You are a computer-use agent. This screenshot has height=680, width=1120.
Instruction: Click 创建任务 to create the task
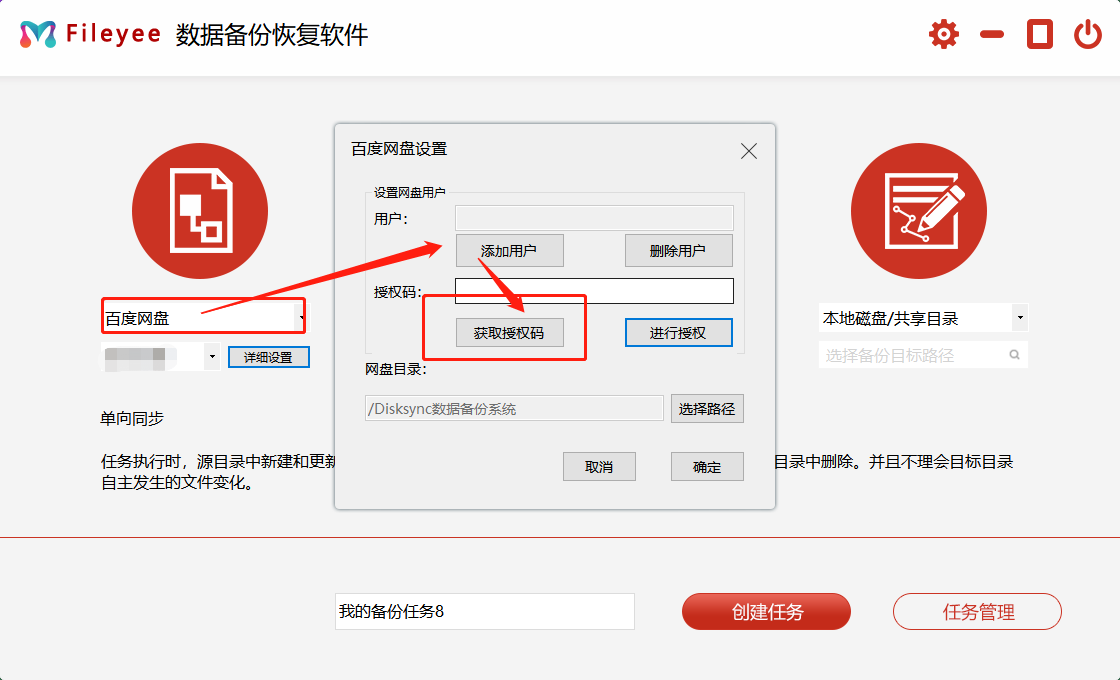click(x=766, y=611)
